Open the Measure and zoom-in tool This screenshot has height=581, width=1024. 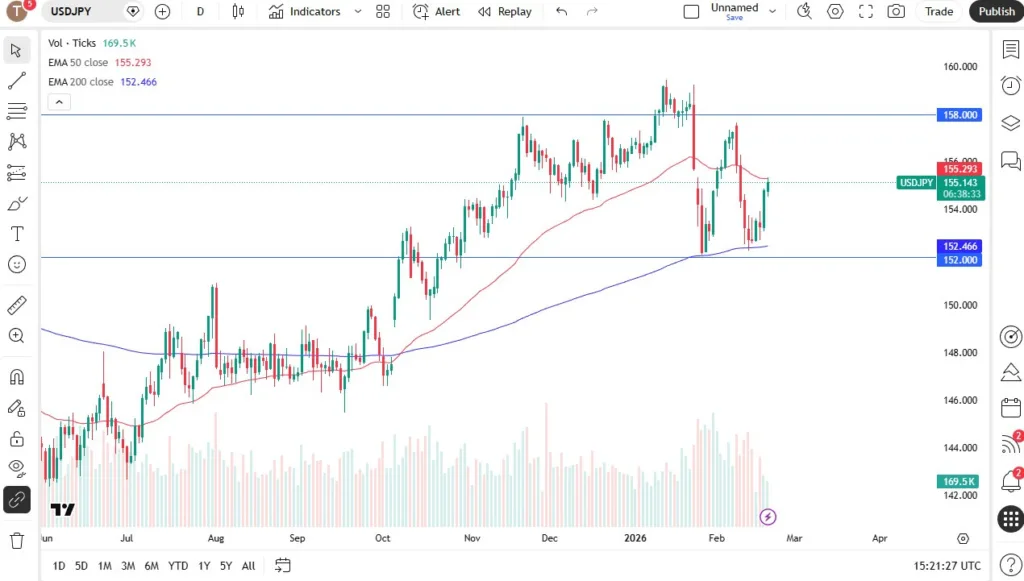click(16, 337)
